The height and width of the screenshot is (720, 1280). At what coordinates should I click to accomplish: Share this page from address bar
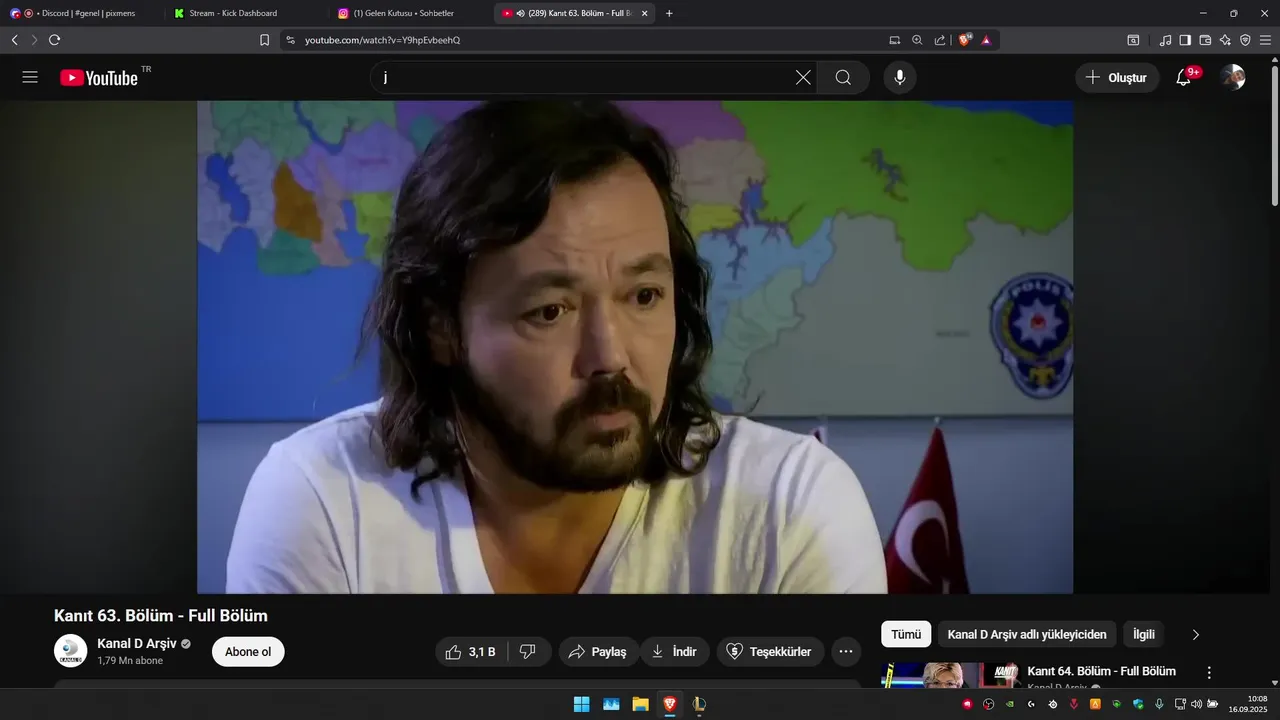pyautogui.click(x=940, y=40)
